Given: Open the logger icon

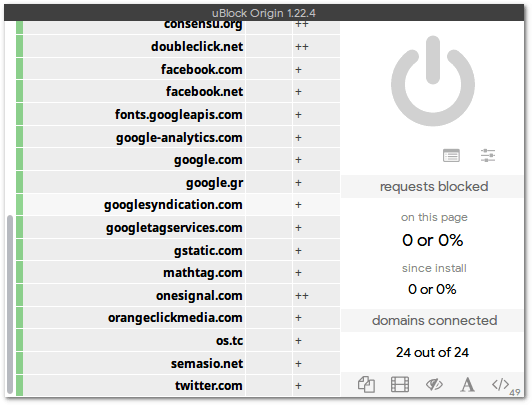Looking at the screenshot, I should click(x=451, y=156).
